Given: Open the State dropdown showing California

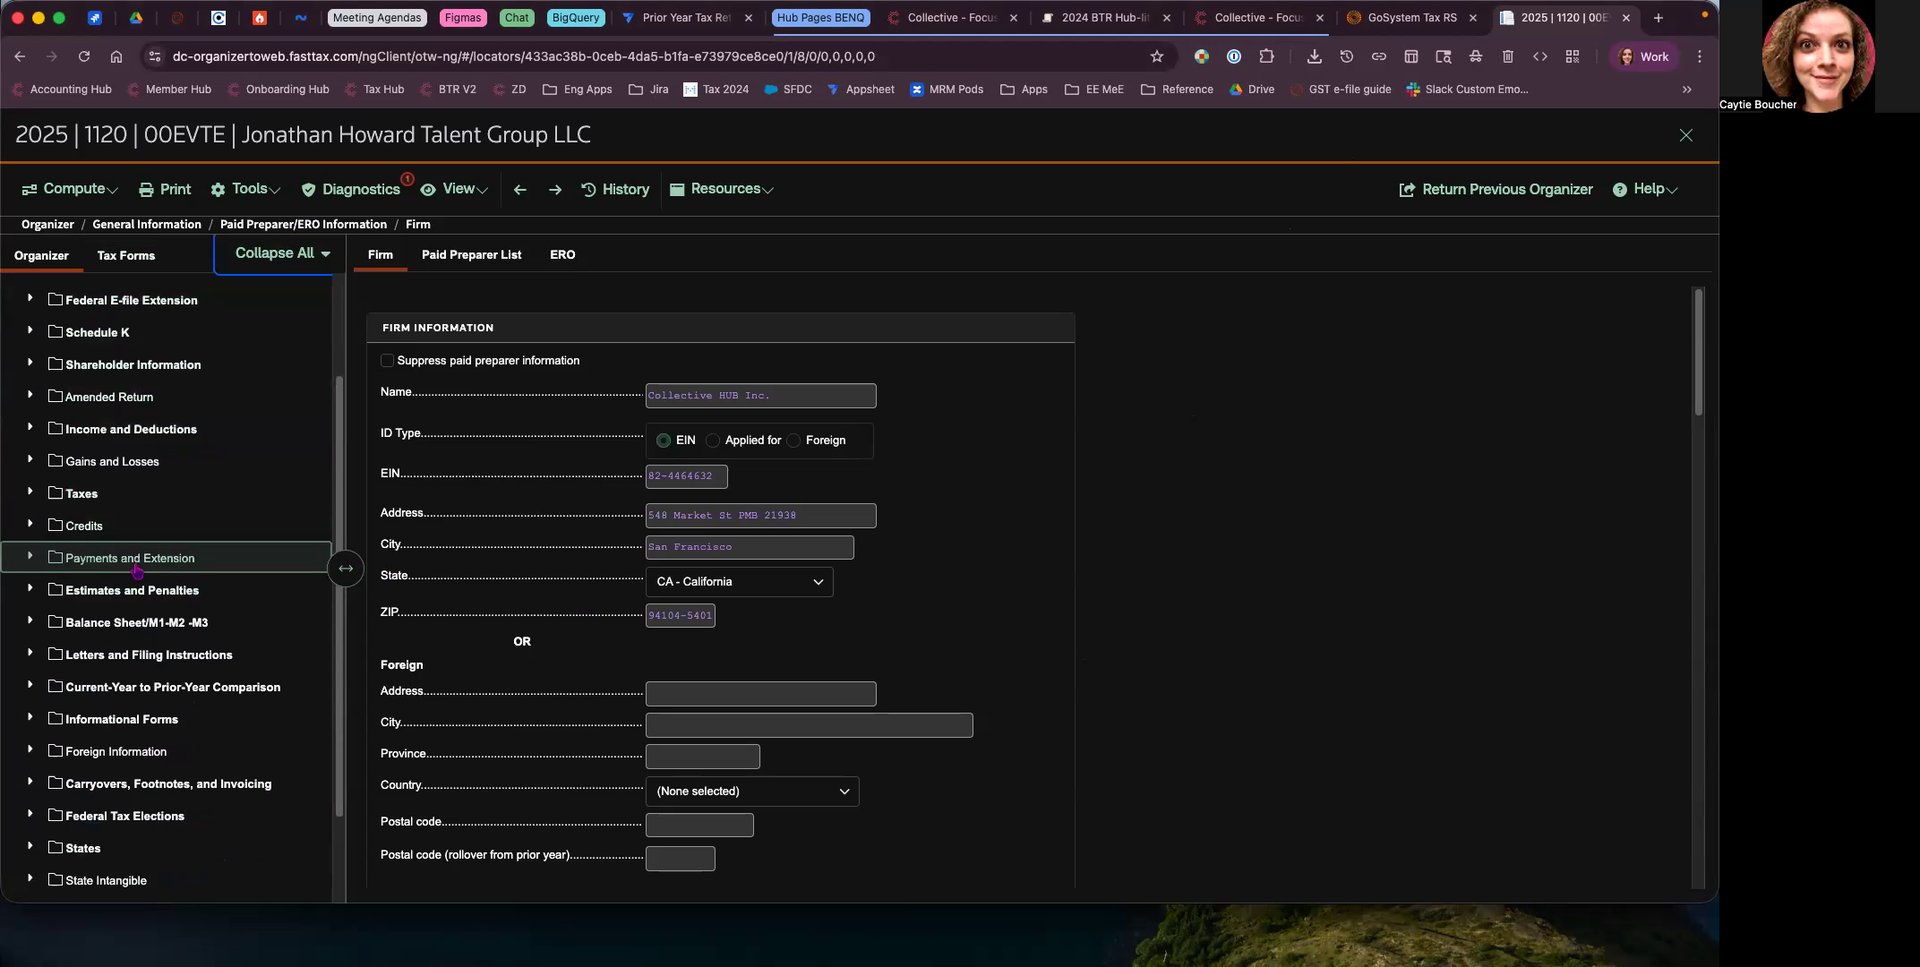Looking at the screenshot, I should click(x=739, y=582).
